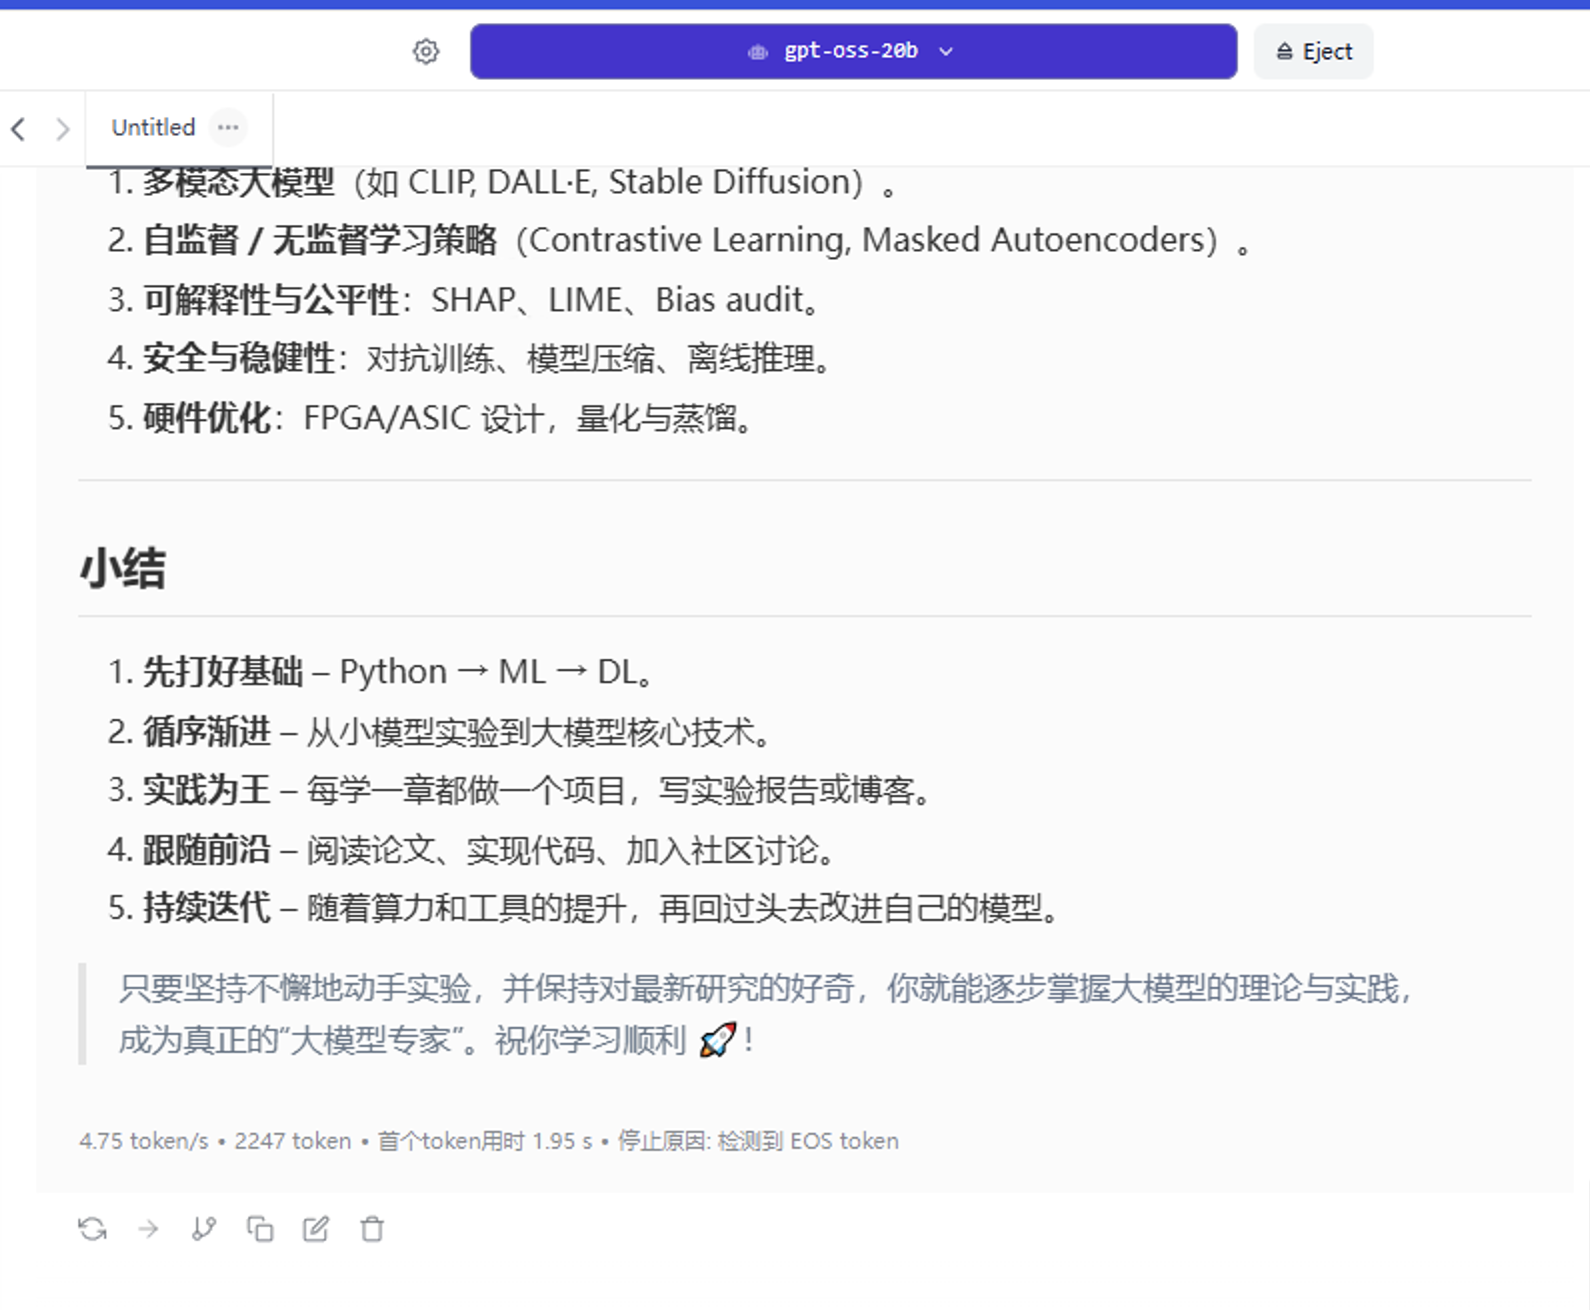
Task: Edit the message using the pencil icon
Action: tap(316, 1229)
